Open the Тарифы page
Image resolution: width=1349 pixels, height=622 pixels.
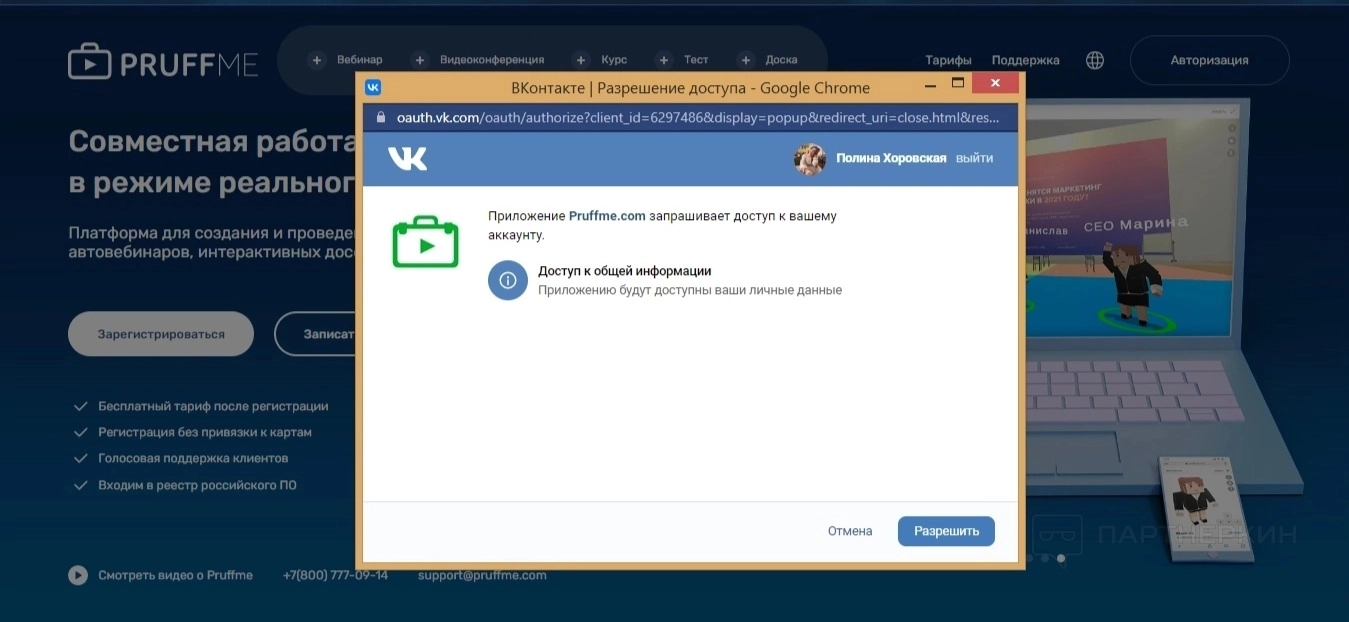[948, 60]
